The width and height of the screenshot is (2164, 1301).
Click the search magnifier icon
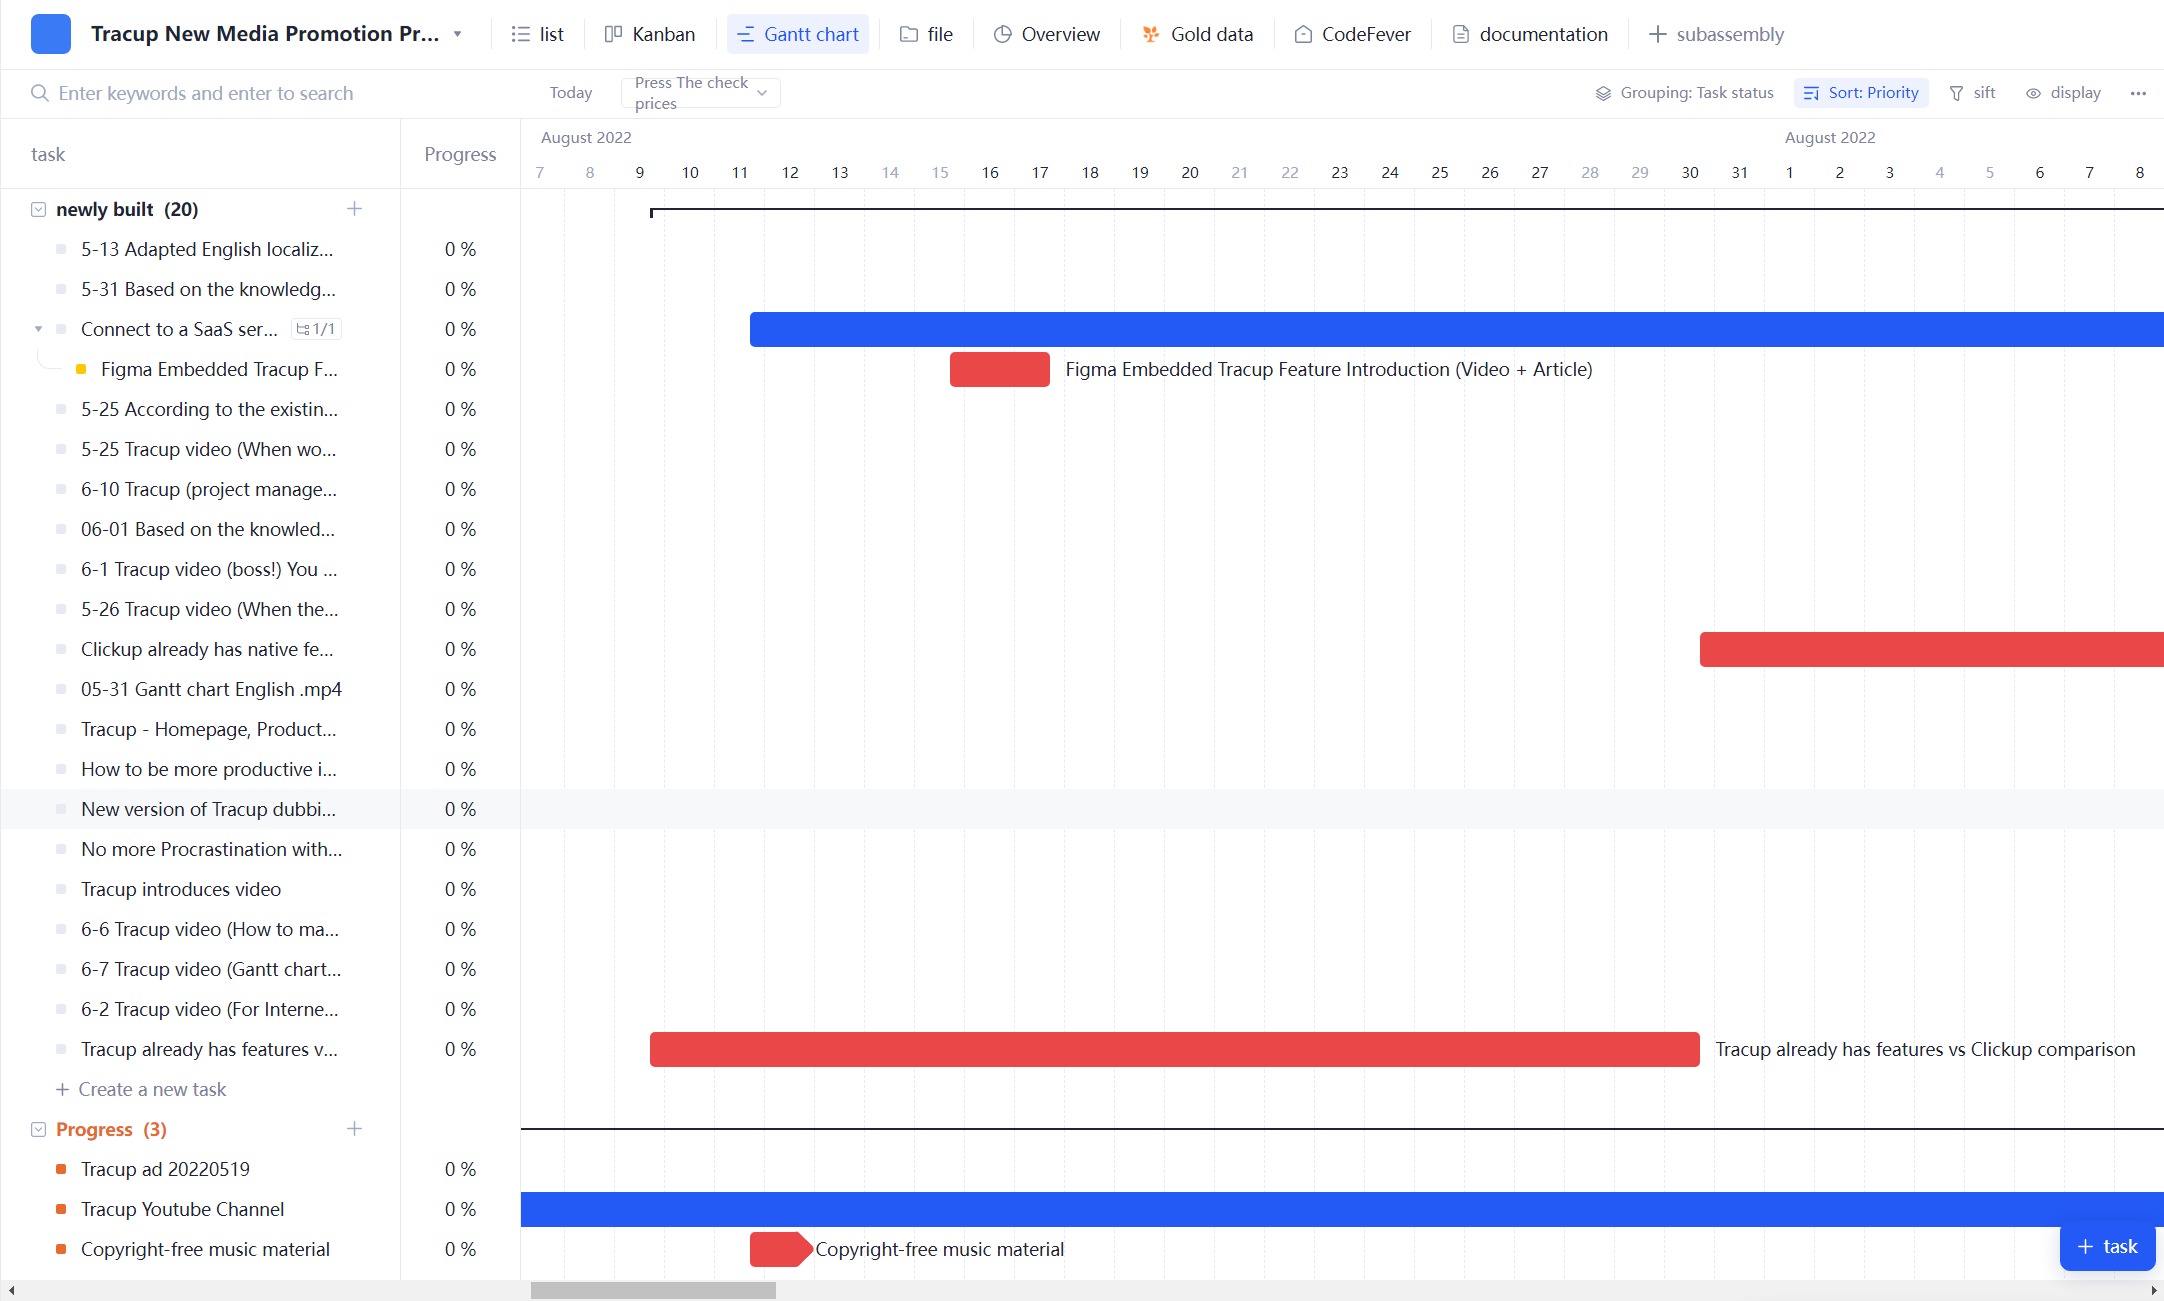point(40,93)
